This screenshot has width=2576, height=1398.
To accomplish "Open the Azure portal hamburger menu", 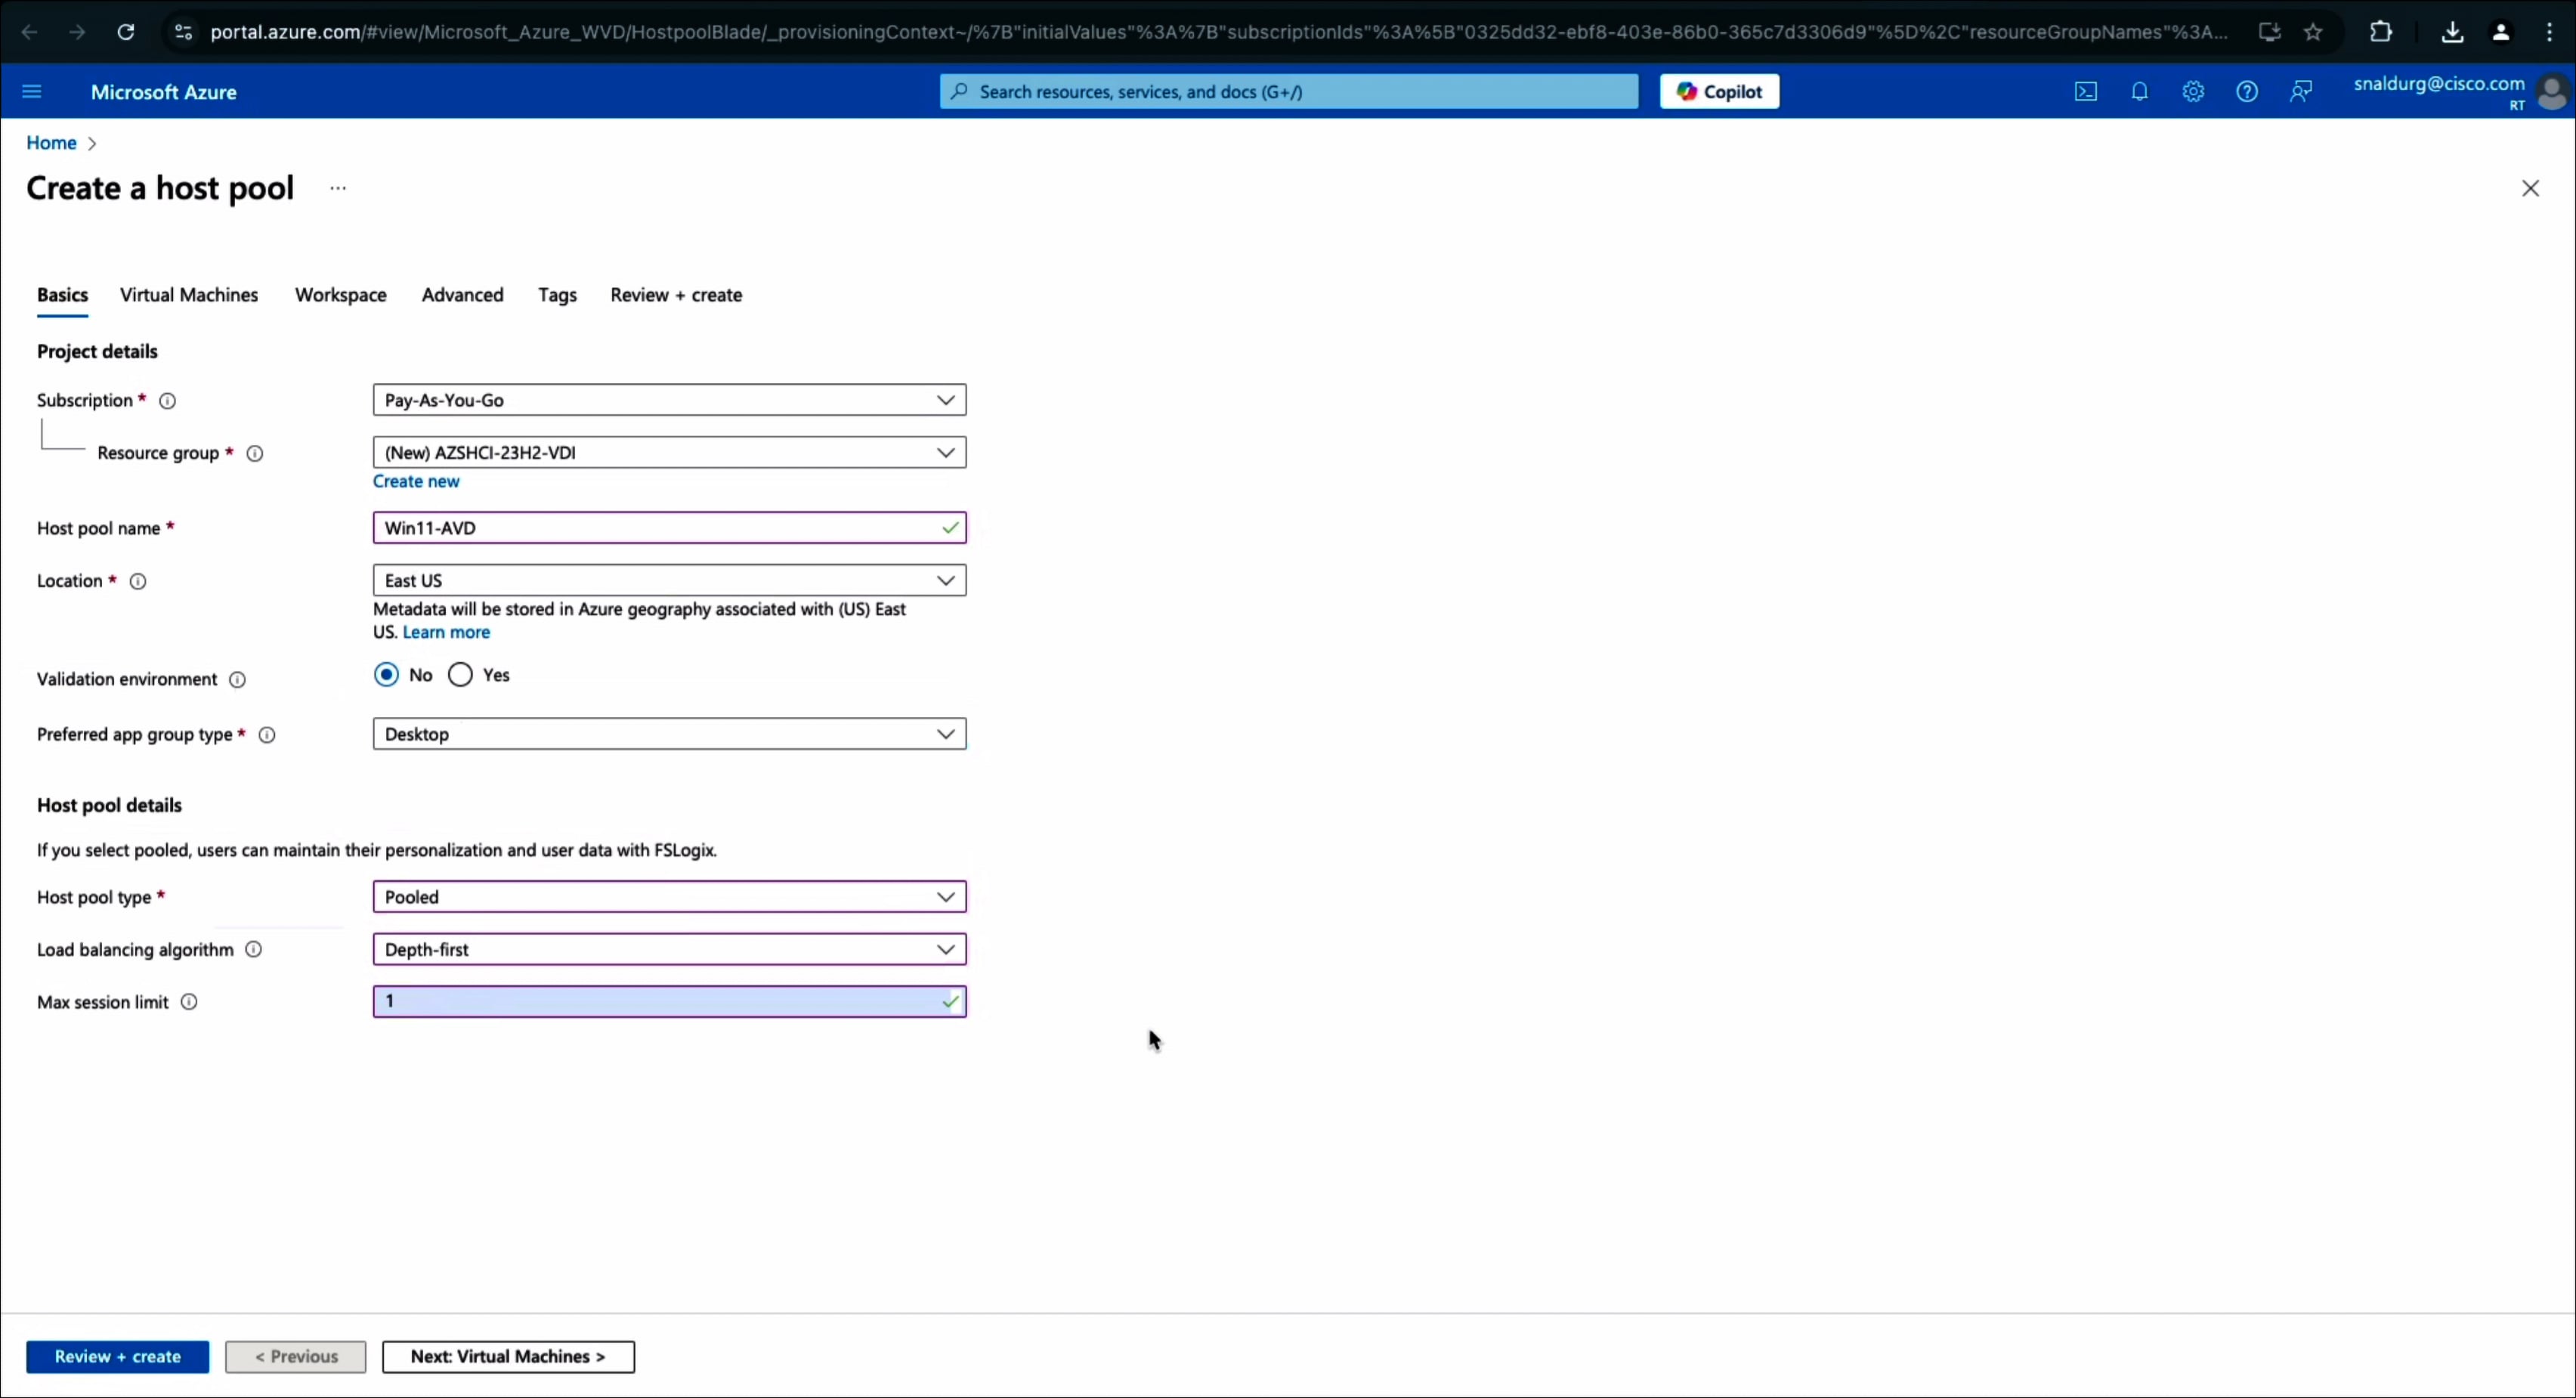I will click(x=31, y=92).
